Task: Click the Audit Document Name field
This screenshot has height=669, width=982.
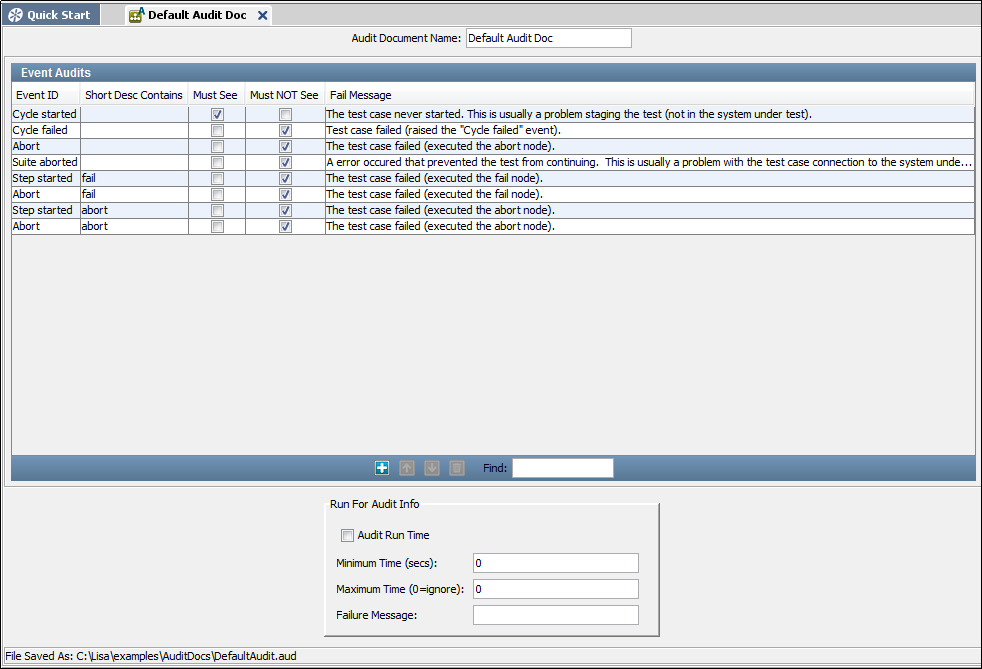Action: (x=549, y=38)
